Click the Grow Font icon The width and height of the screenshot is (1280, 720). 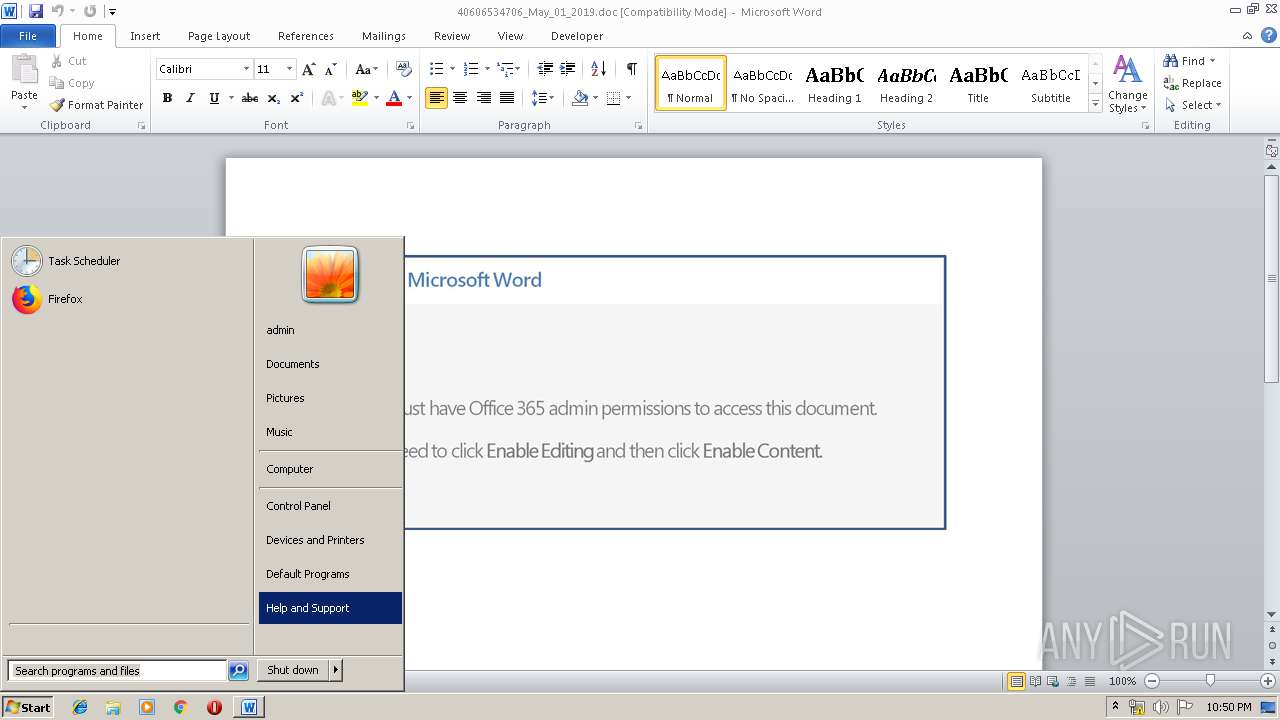309,69
